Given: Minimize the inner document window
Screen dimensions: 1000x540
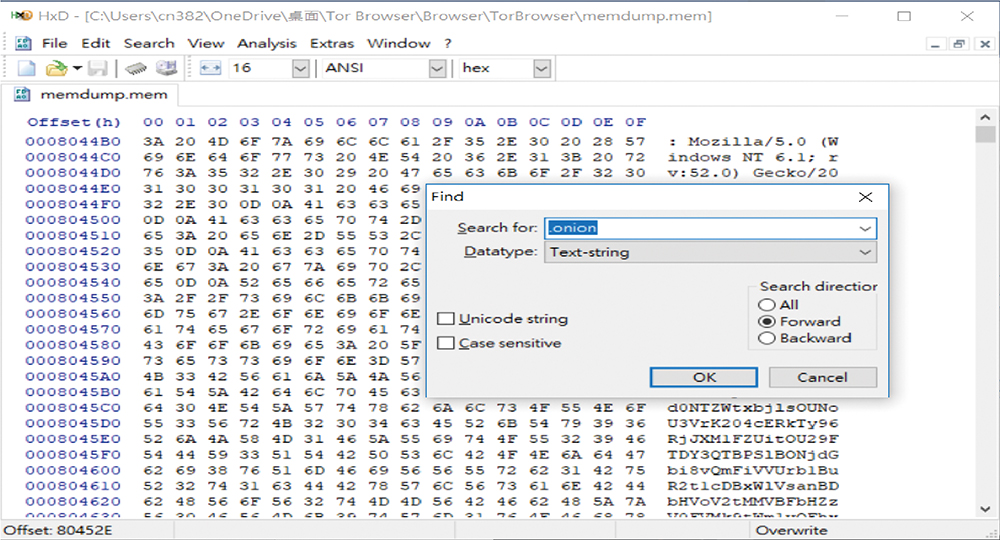Looking at the screenshot, I should [935, 44].
